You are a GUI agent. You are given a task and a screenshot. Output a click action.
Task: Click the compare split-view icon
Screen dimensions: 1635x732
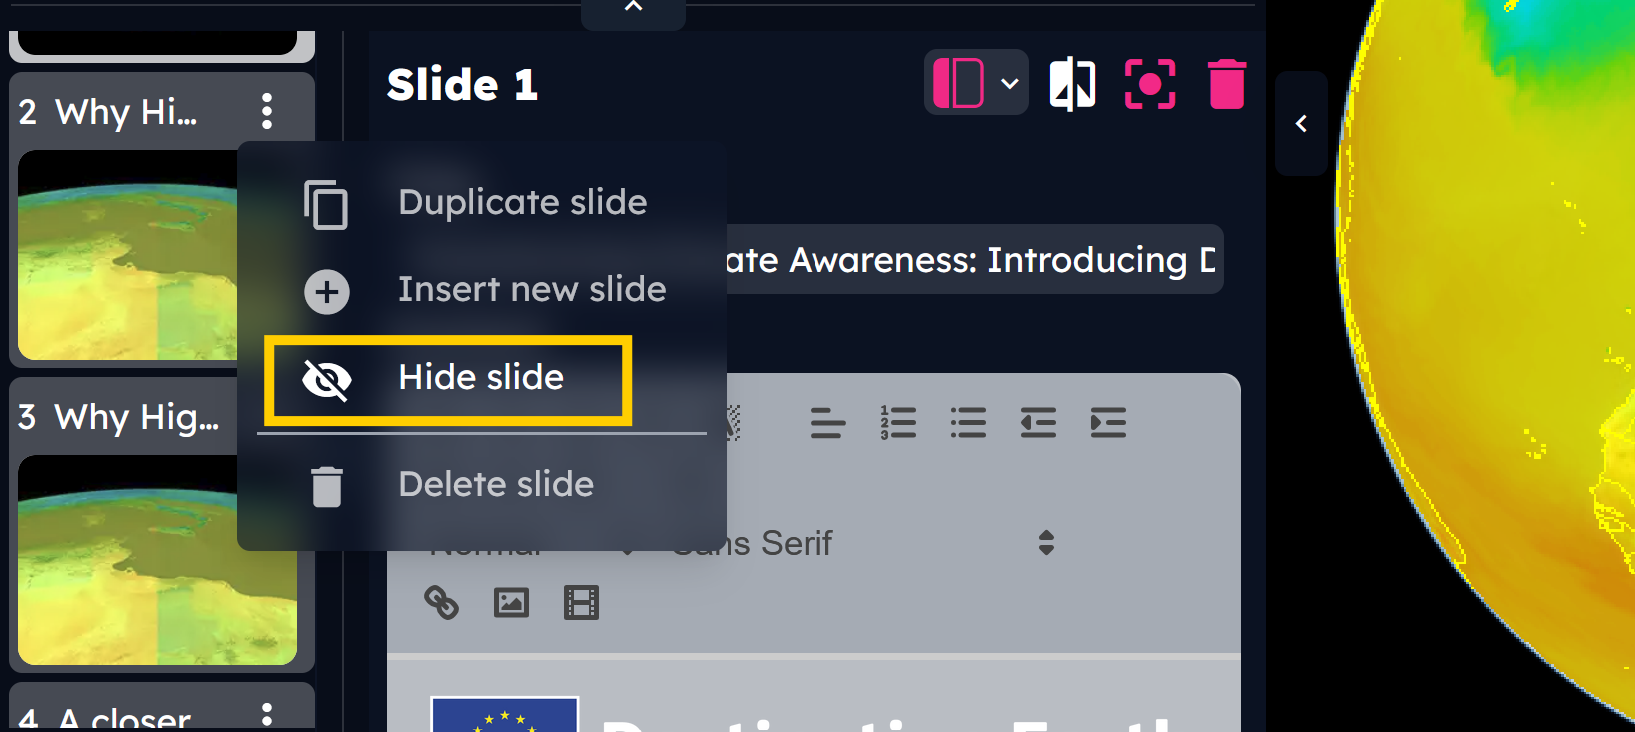[1071, 84]
